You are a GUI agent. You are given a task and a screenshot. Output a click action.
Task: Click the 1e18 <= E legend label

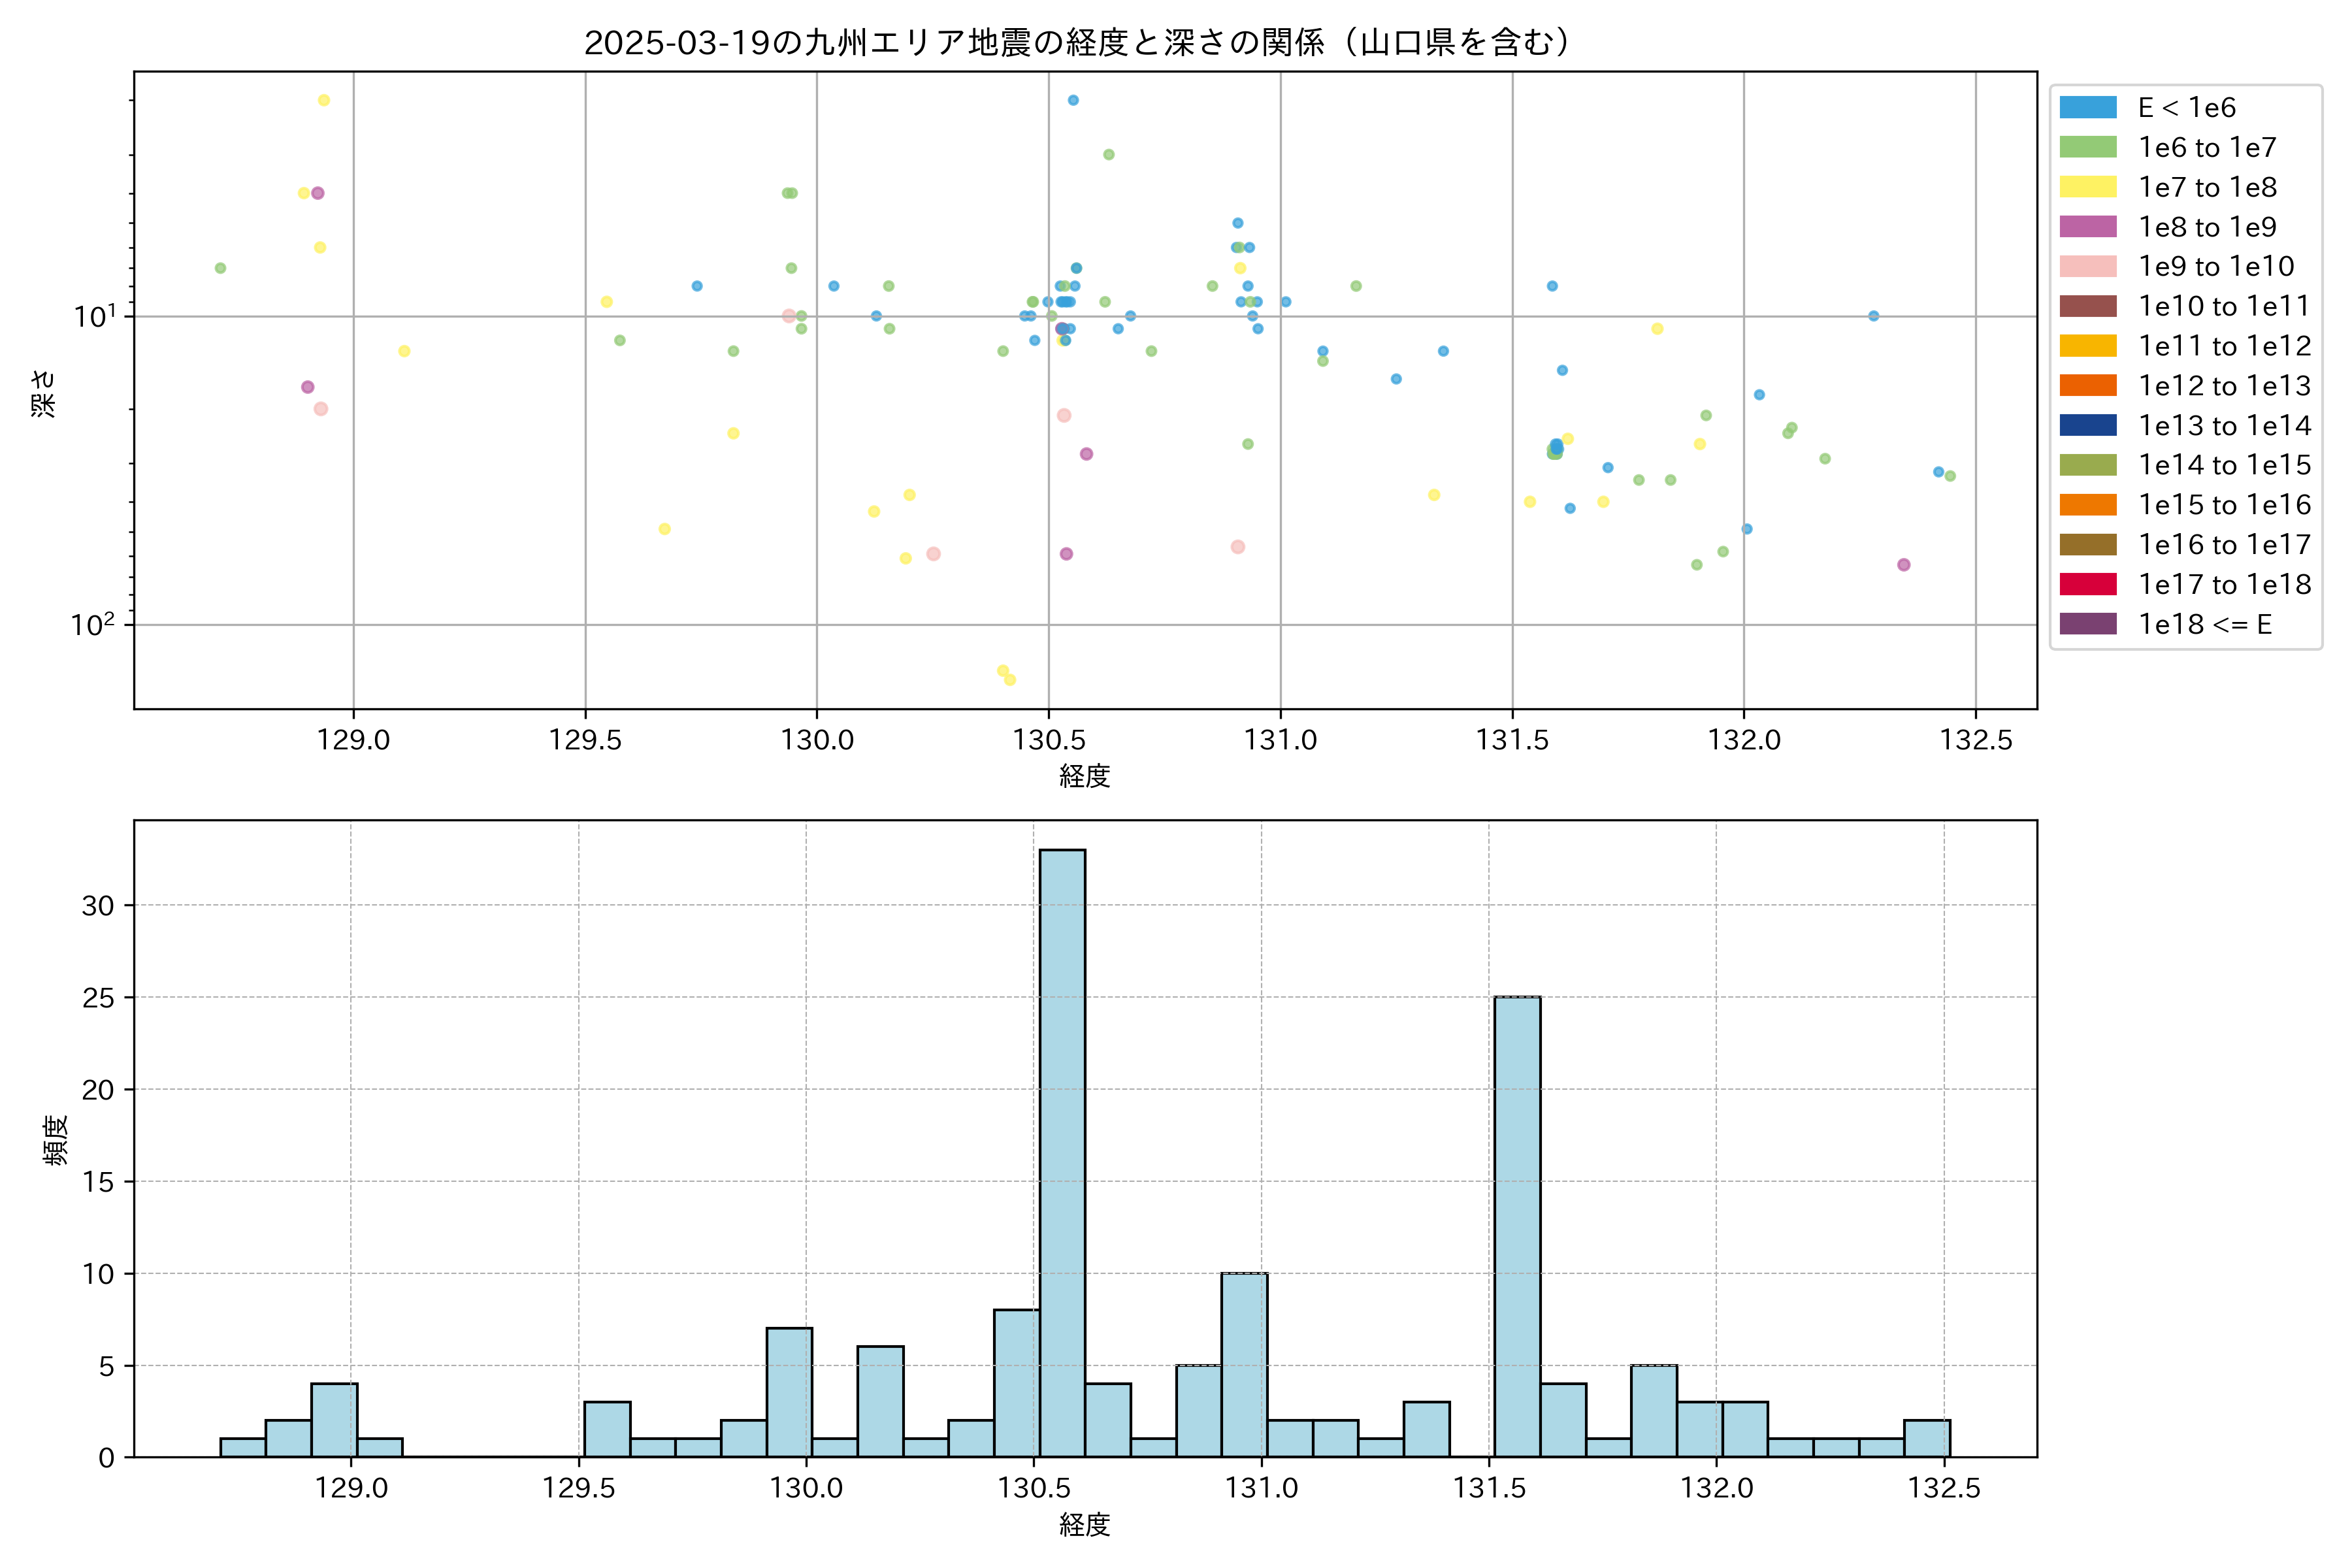2205,624
